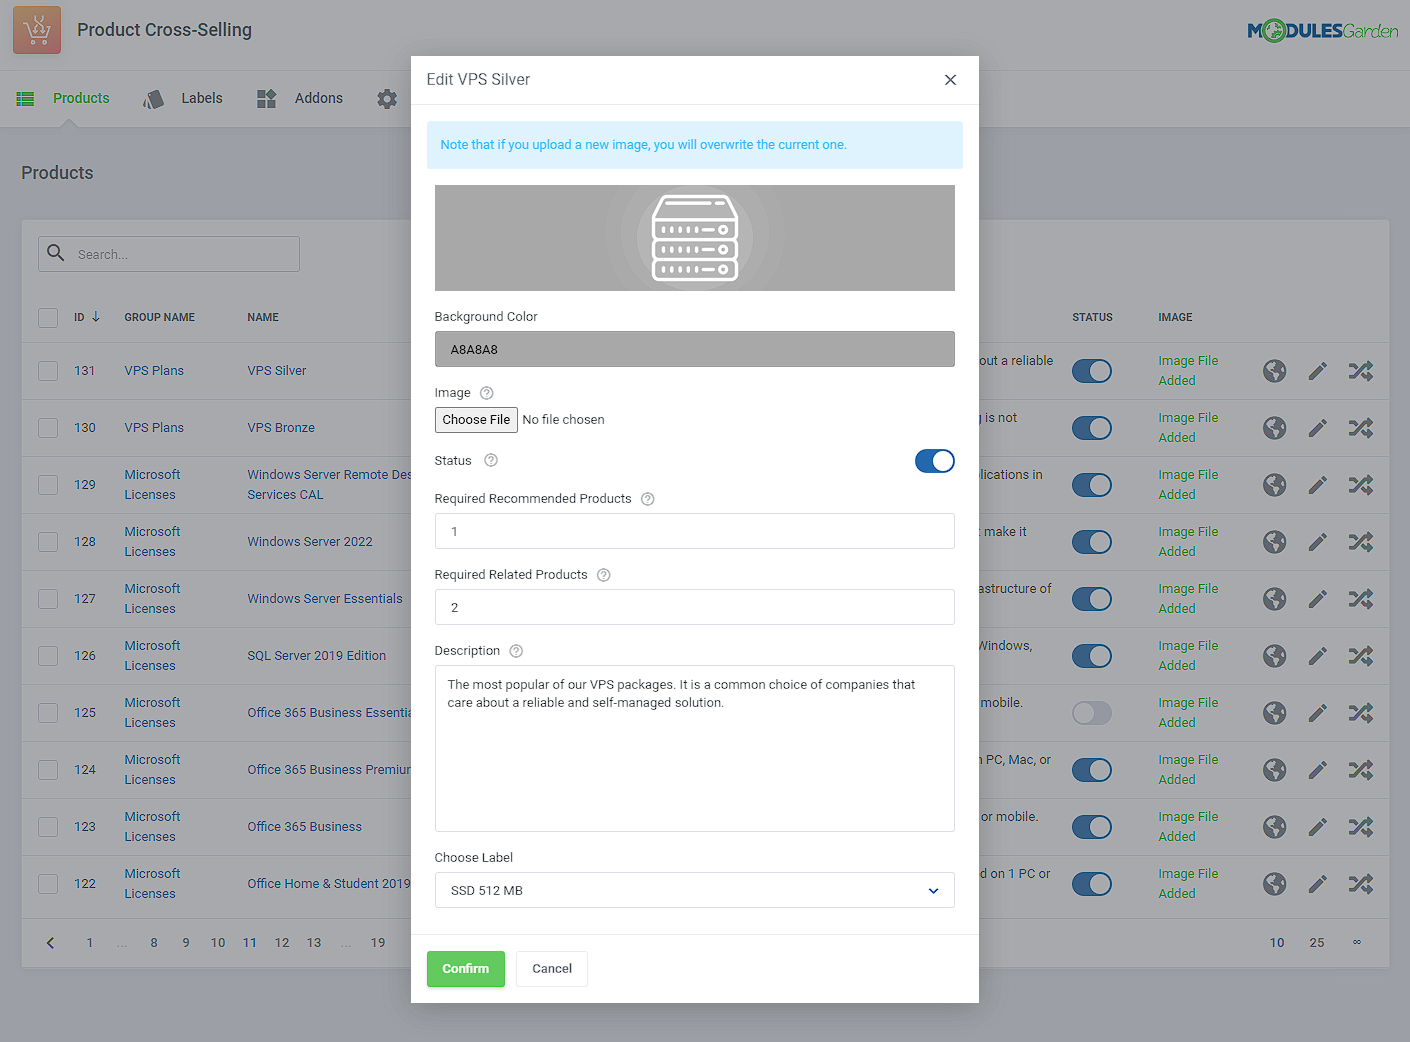Image resolution: width=1410 pixels, height=1042 pixels.
Task: Go to previous page using left chevron
Action: pyautogui.click(x=51, y=942)
